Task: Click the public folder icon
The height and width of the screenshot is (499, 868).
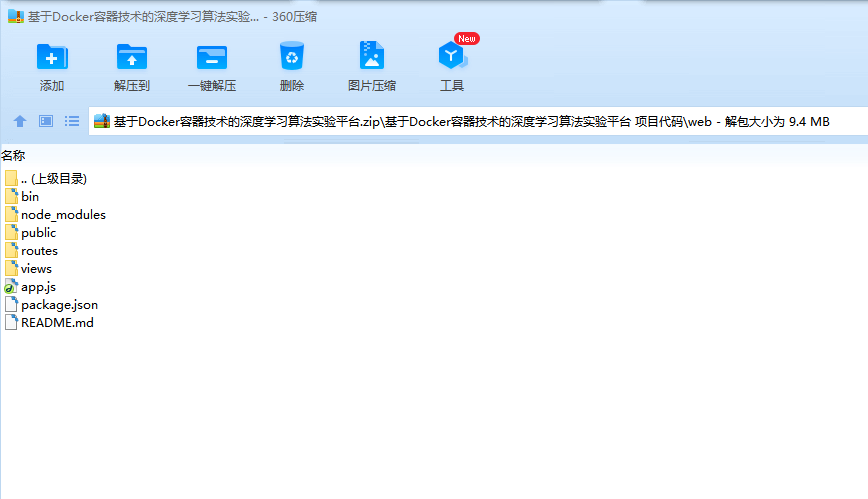Action: coord(11,233)
